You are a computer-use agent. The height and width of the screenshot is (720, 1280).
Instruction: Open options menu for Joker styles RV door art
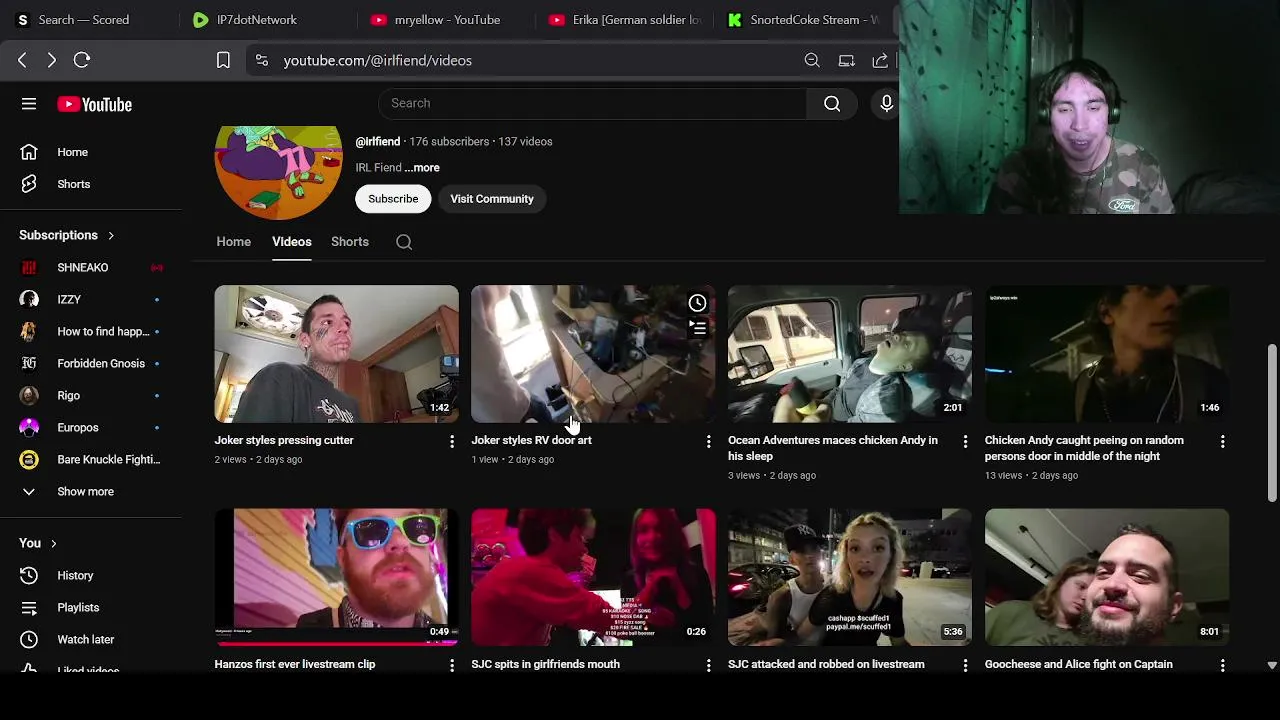tap(708, 441)
